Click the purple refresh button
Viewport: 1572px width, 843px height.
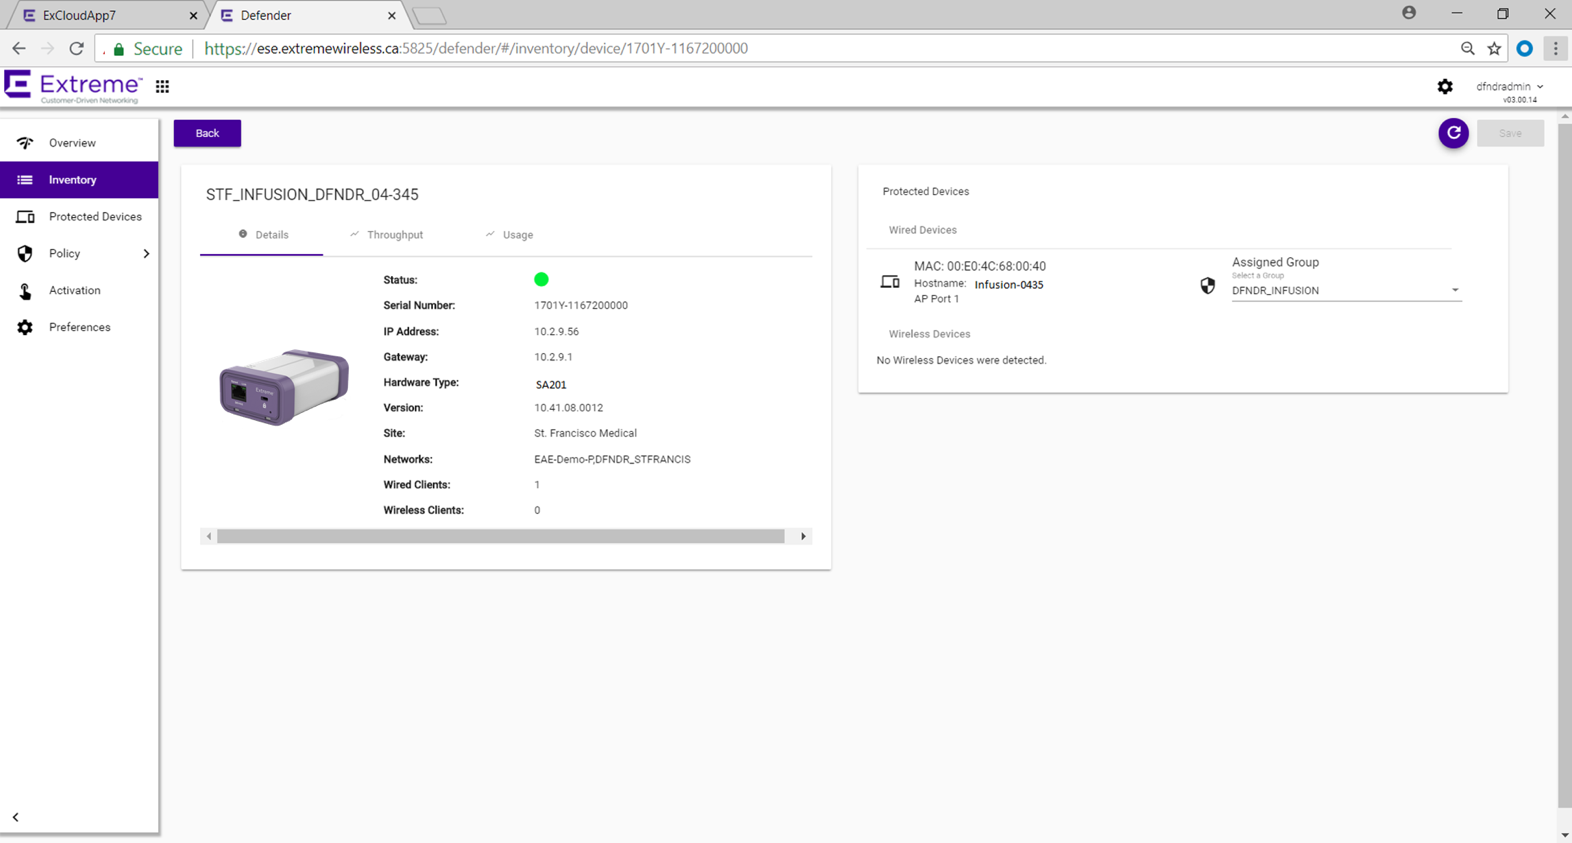1453,133
